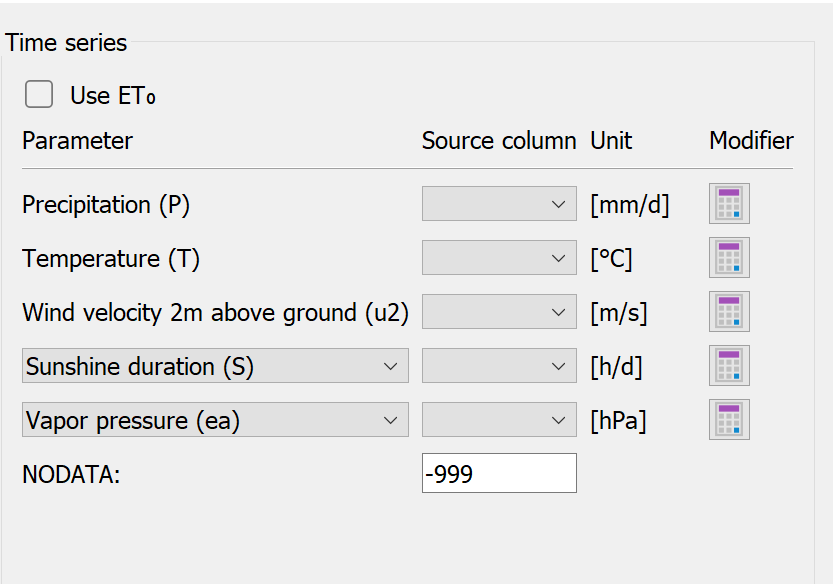This screenshot has height=584, width=833.
Task: Open the source column dropdown for Sunshine duration
Action: (499, 366)
